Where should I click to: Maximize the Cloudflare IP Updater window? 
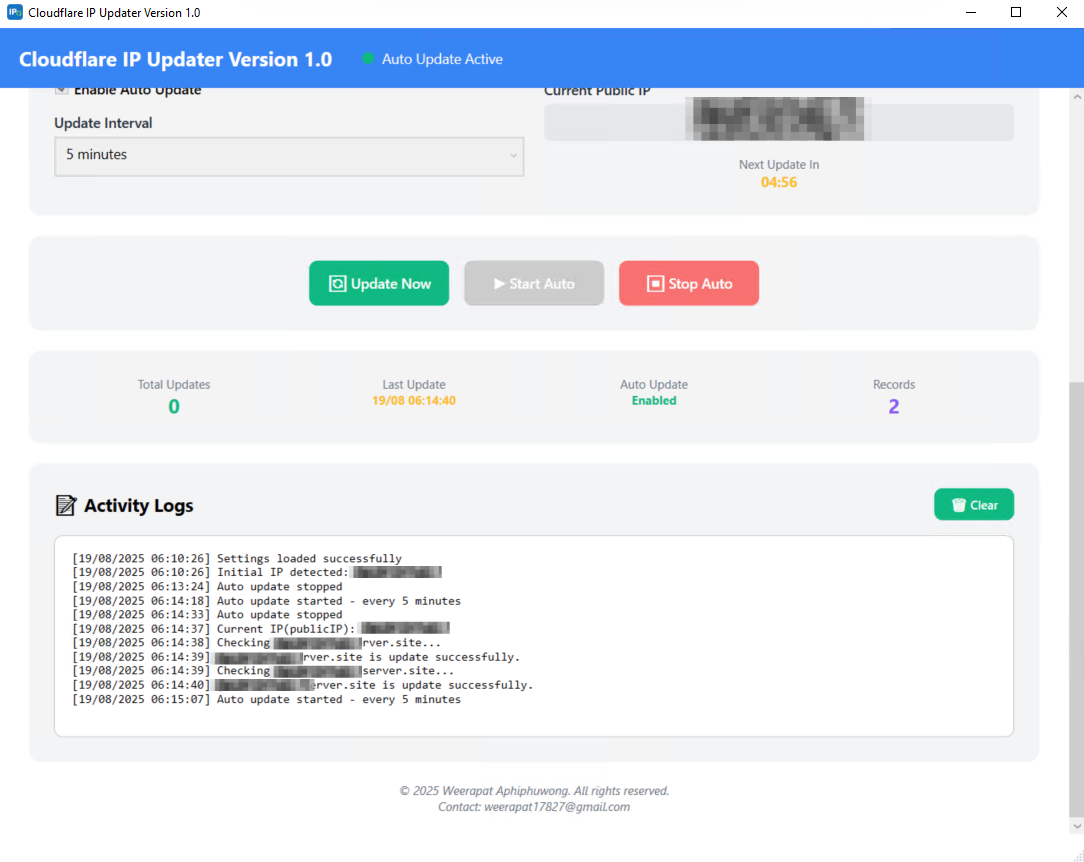click(1016, 12)
